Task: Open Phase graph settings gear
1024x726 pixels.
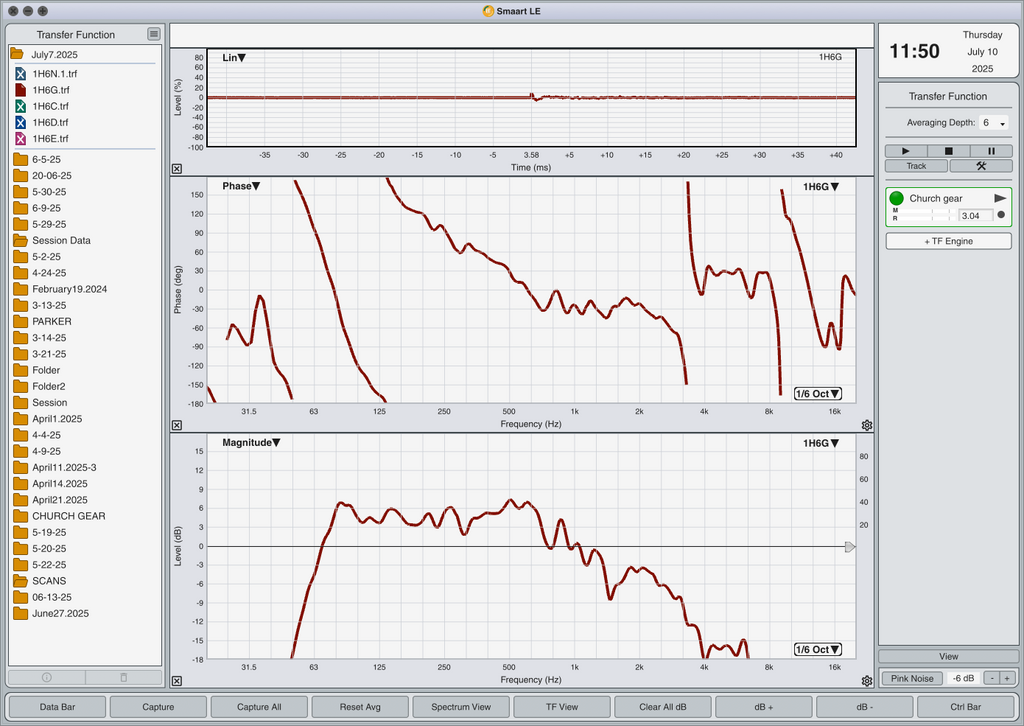Action: coord(867,425)
